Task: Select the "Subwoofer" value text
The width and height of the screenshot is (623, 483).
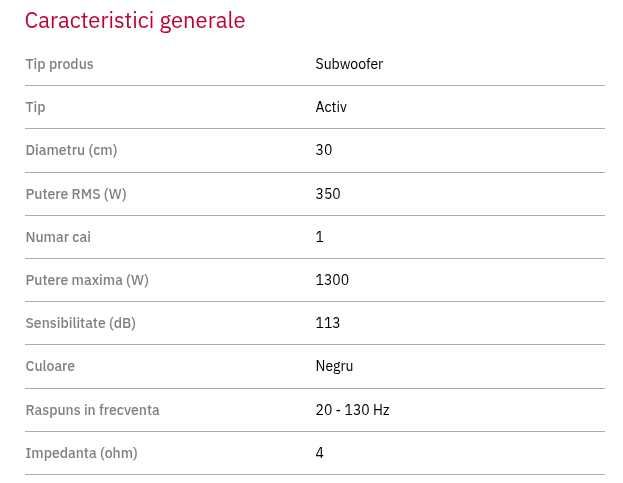Action: pos(349,64)
